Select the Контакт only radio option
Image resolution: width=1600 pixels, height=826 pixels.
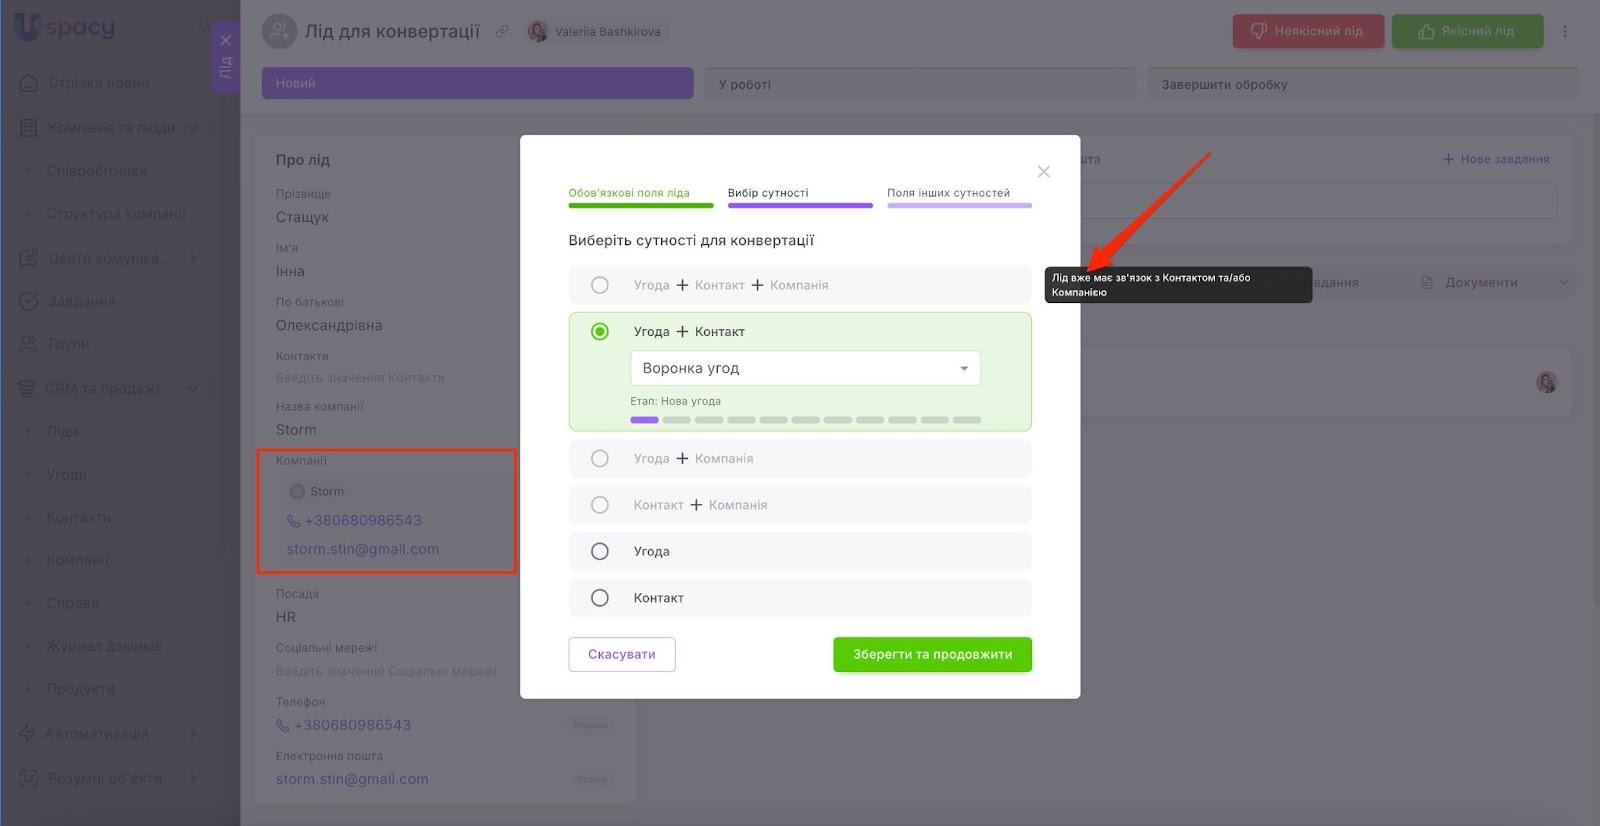click(600, 598)
